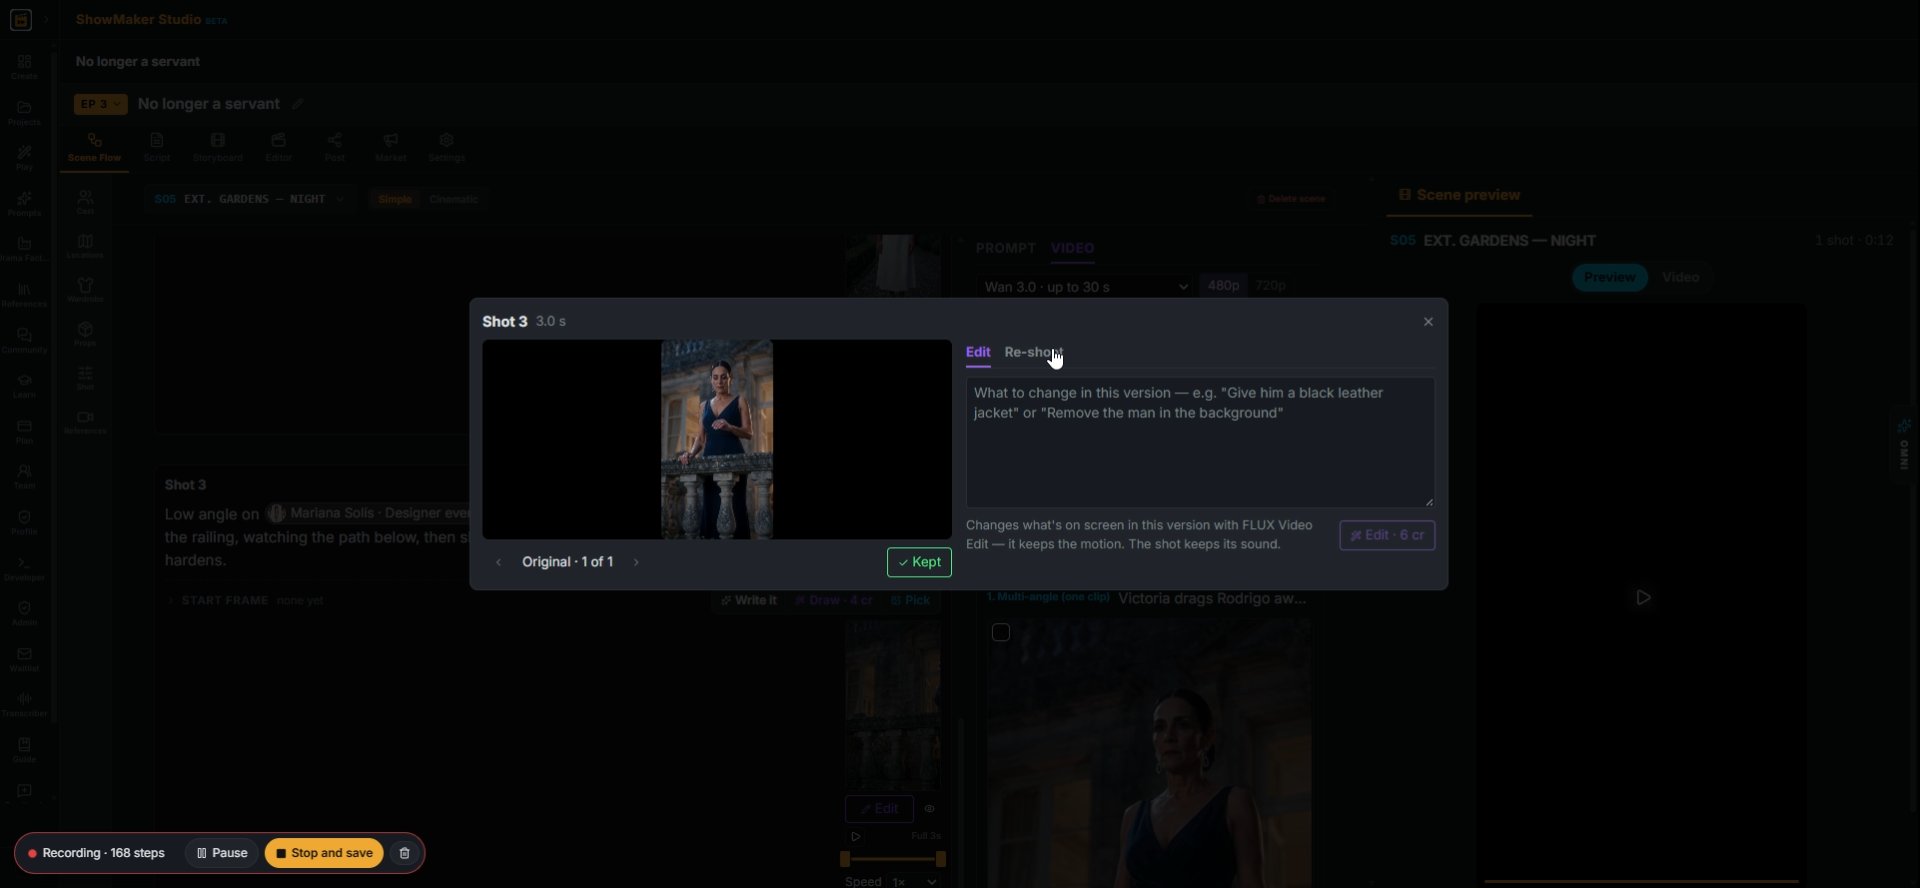Open Projects in the left sidebar
Screen dimensions: 1920x888
coord(24,113)
